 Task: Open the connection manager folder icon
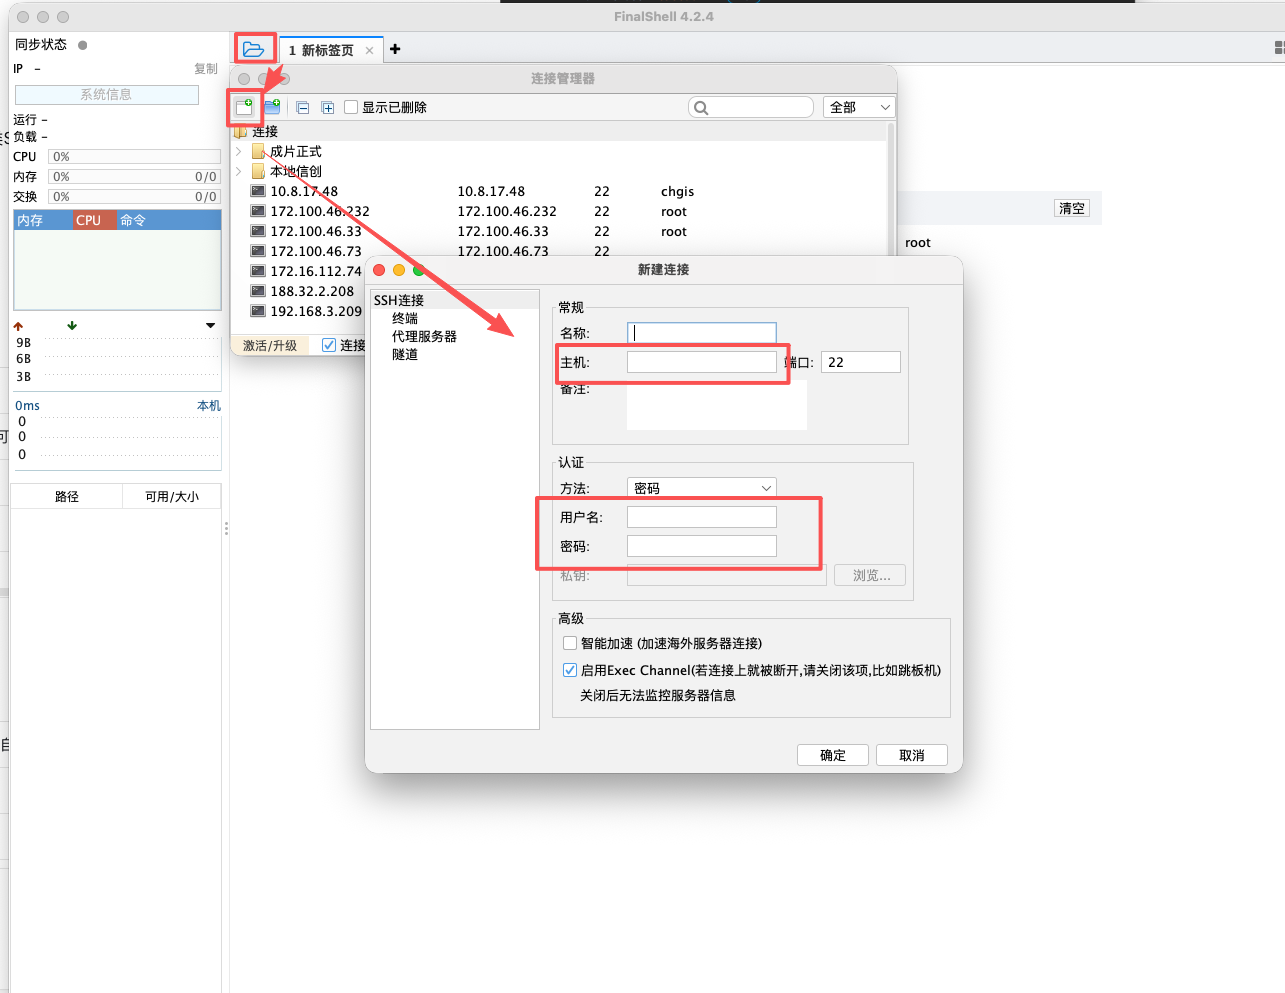pos(254,49)
